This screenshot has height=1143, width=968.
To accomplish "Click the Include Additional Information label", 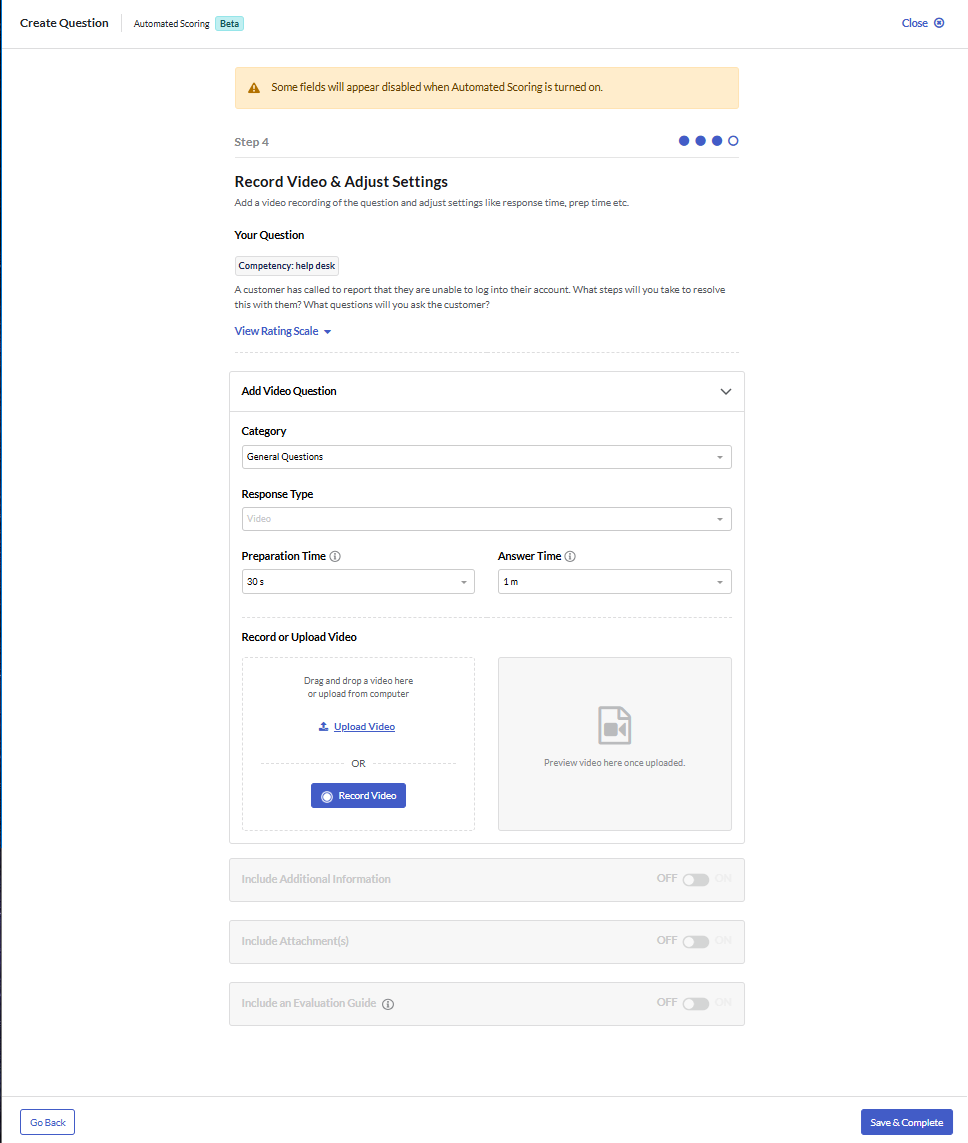I will pyautogui.click(x=316, y=879).
